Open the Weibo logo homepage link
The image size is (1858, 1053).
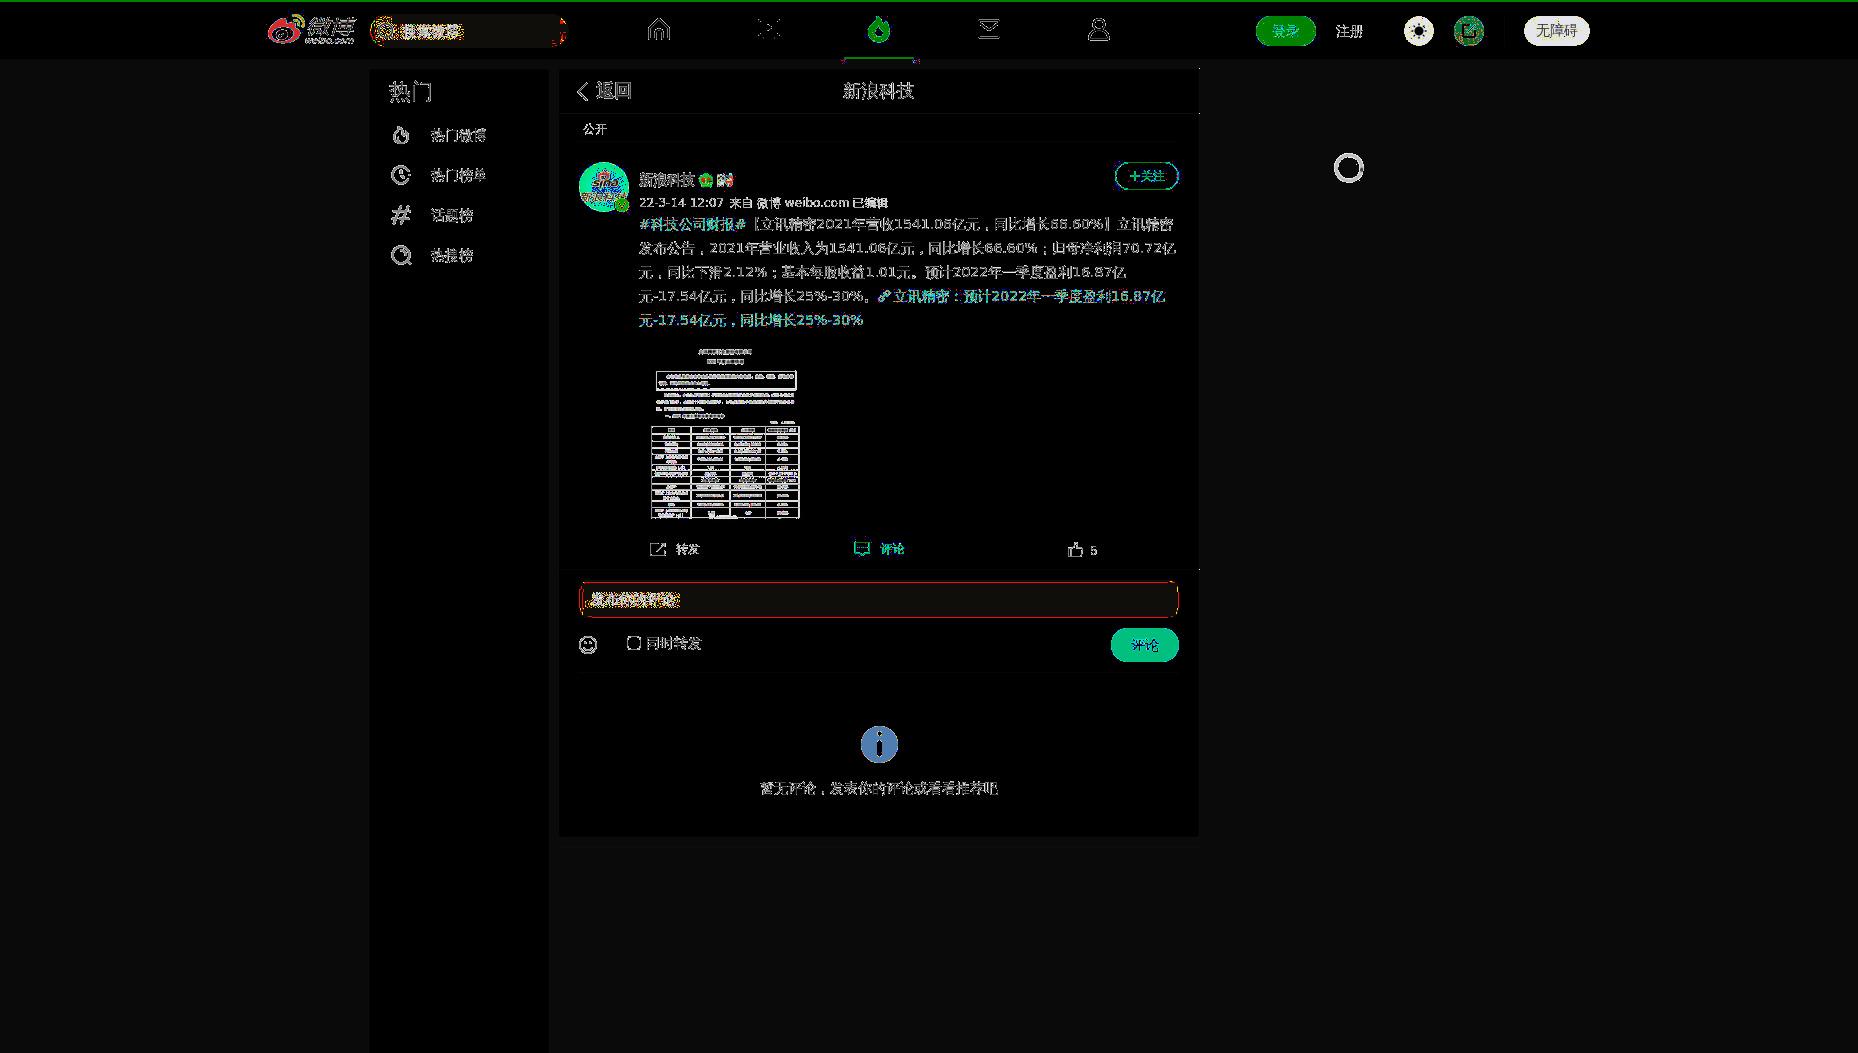pos(311,30)
